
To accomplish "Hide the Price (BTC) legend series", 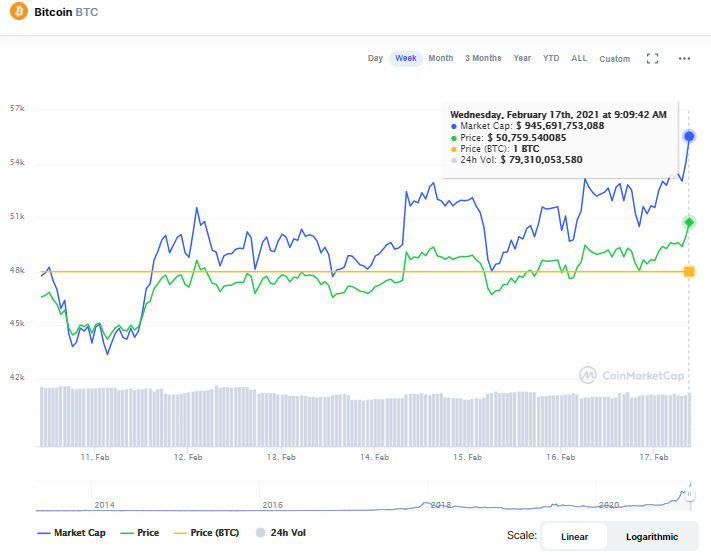I will (206, 533).
